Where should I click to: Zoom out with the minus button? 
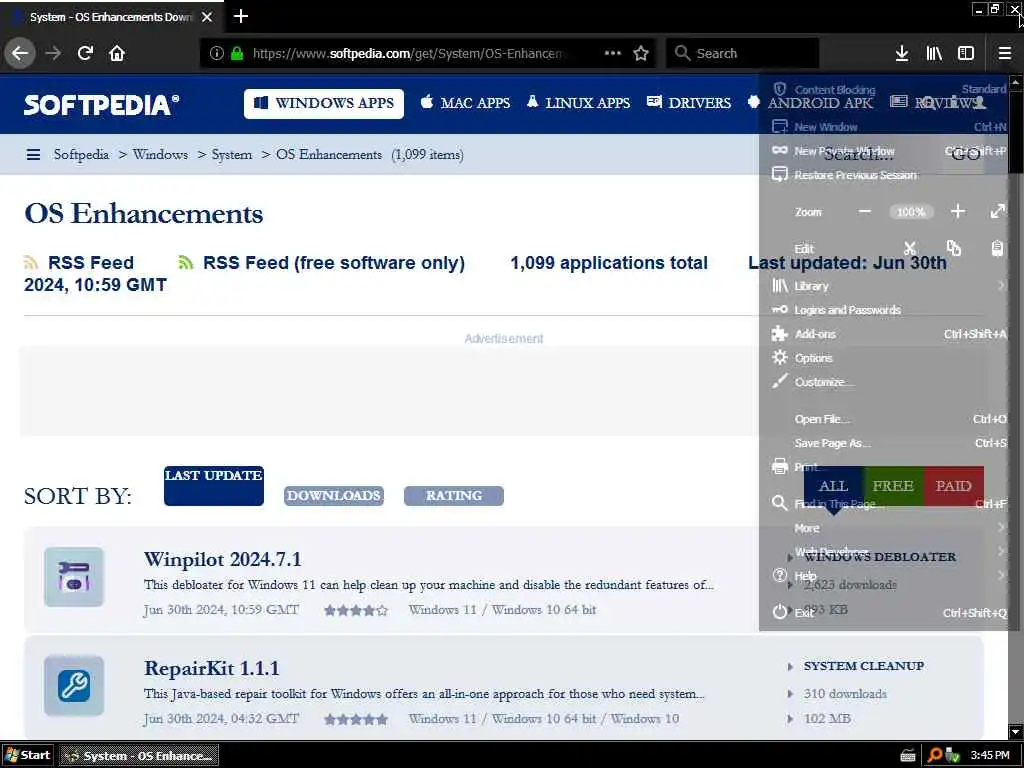(x=865, y=212)
